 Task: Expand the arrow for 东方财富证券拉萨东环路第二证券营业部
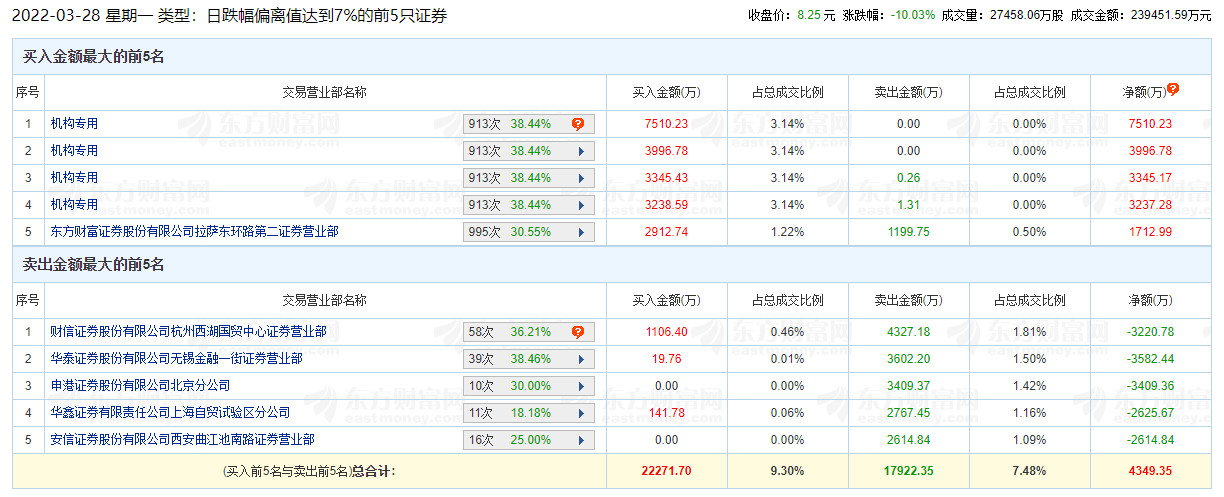(x=580, y=232)
